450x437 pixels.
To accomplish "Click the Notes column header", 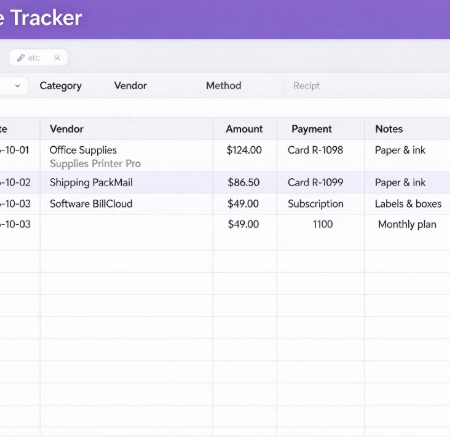I will 389,129.
